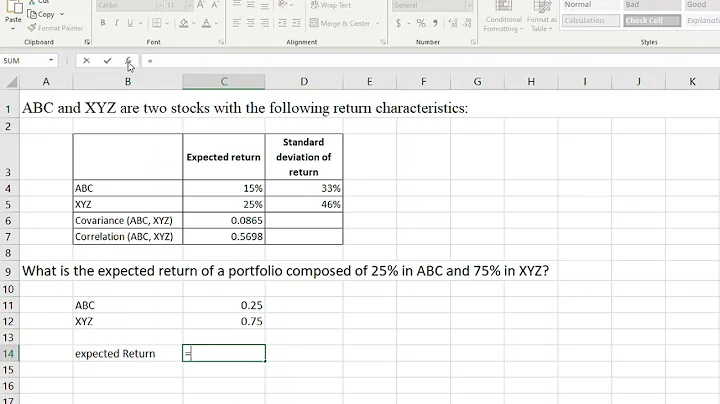Click the Paste button
This screenshot has width=720, height=404.
click(x=13, y=13)
